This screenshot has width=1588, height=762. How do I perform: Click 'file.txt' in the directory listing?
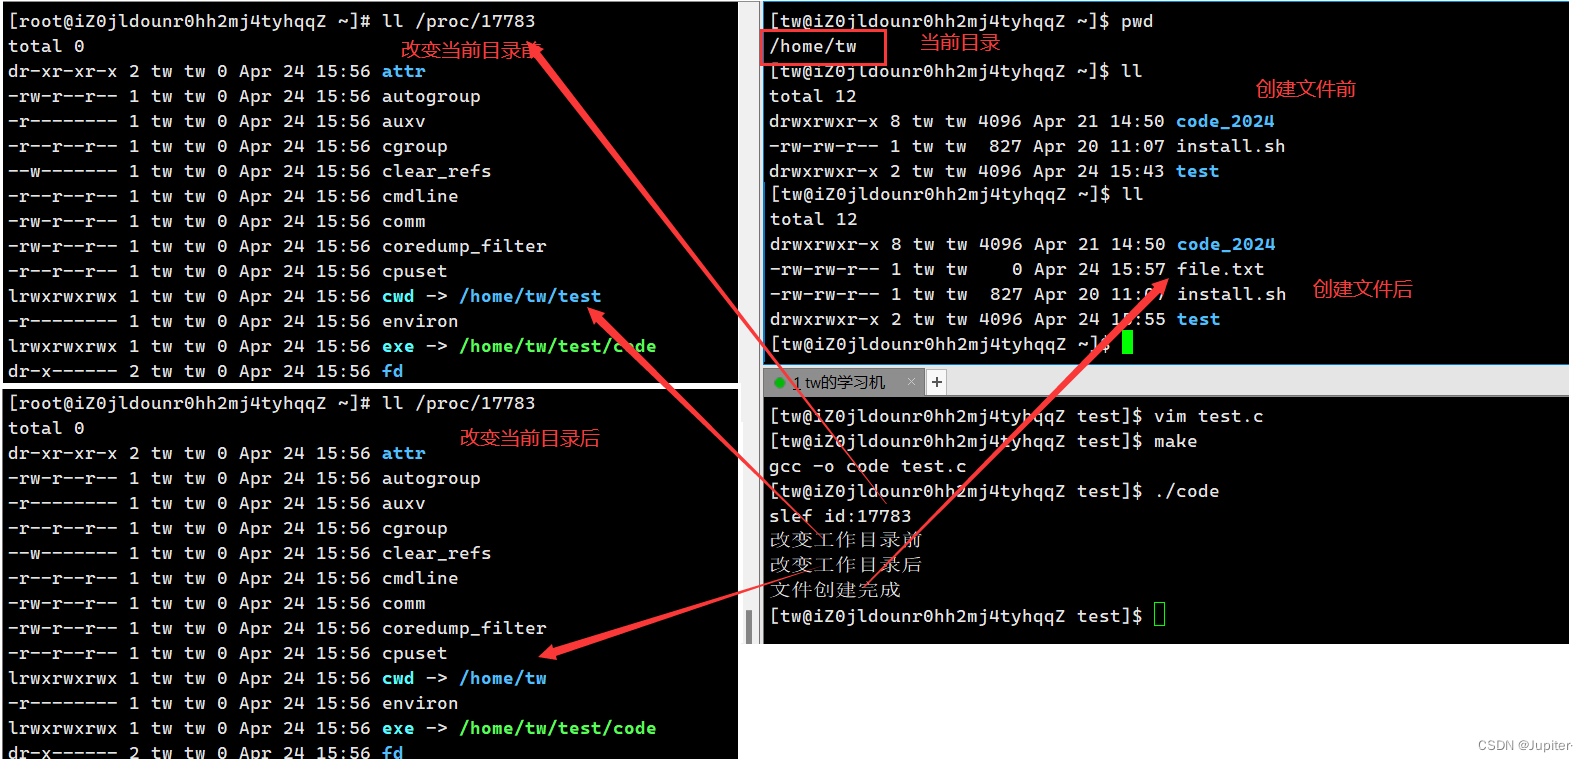(x=1220, y=269)
